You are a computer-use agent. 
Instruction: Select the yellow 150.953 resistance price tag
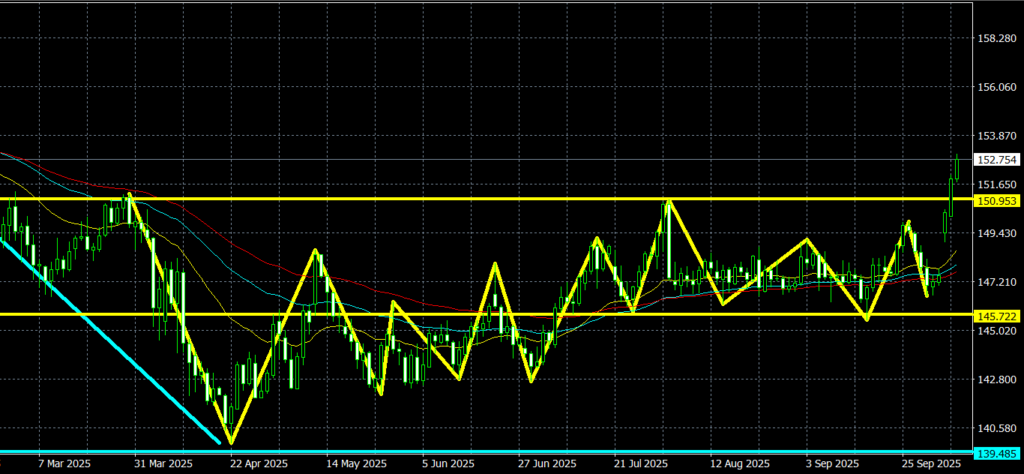996,201
